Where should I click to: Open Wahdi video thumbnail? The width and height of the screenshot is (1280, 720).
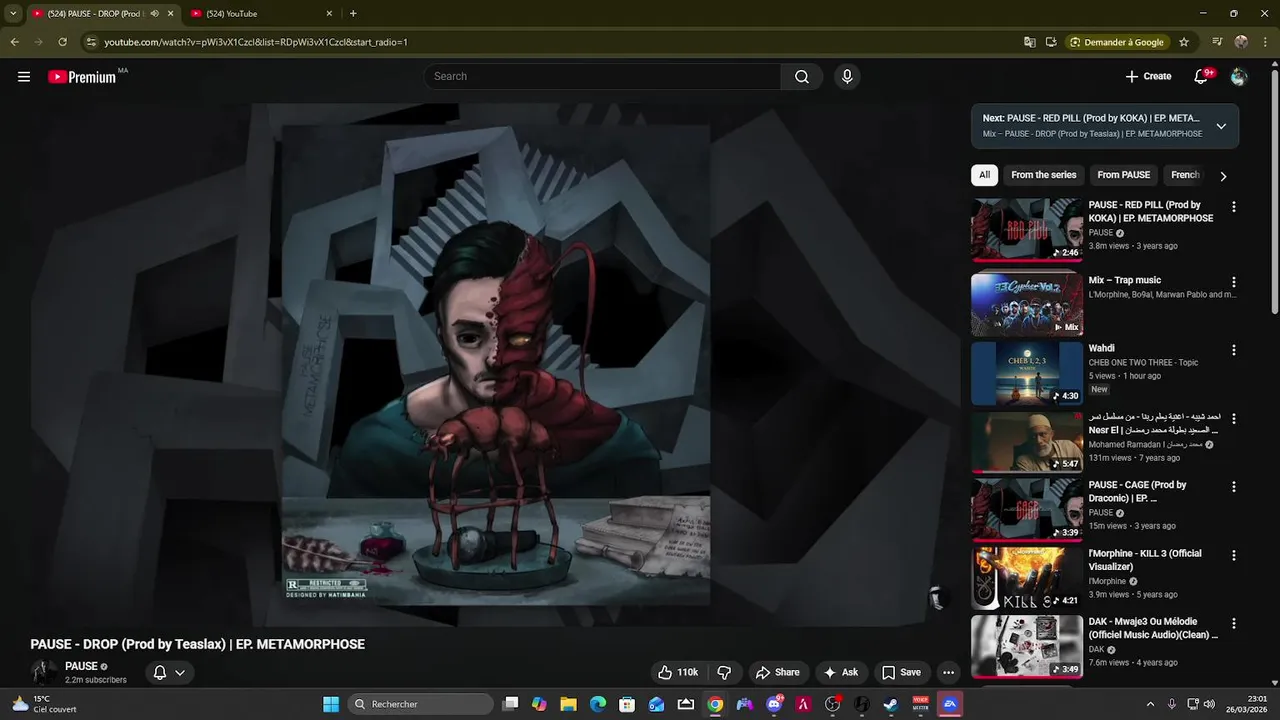(1027, 373)
